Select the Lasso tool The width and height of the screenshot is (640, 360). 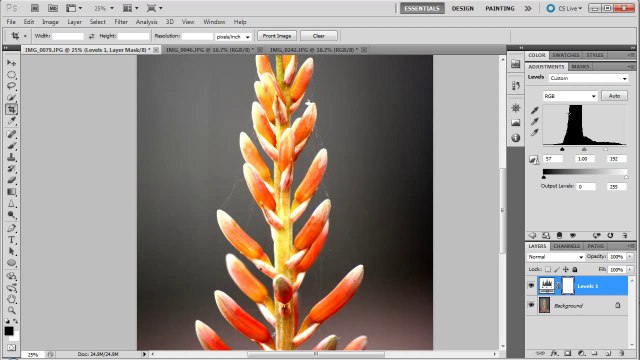(11, 86)
